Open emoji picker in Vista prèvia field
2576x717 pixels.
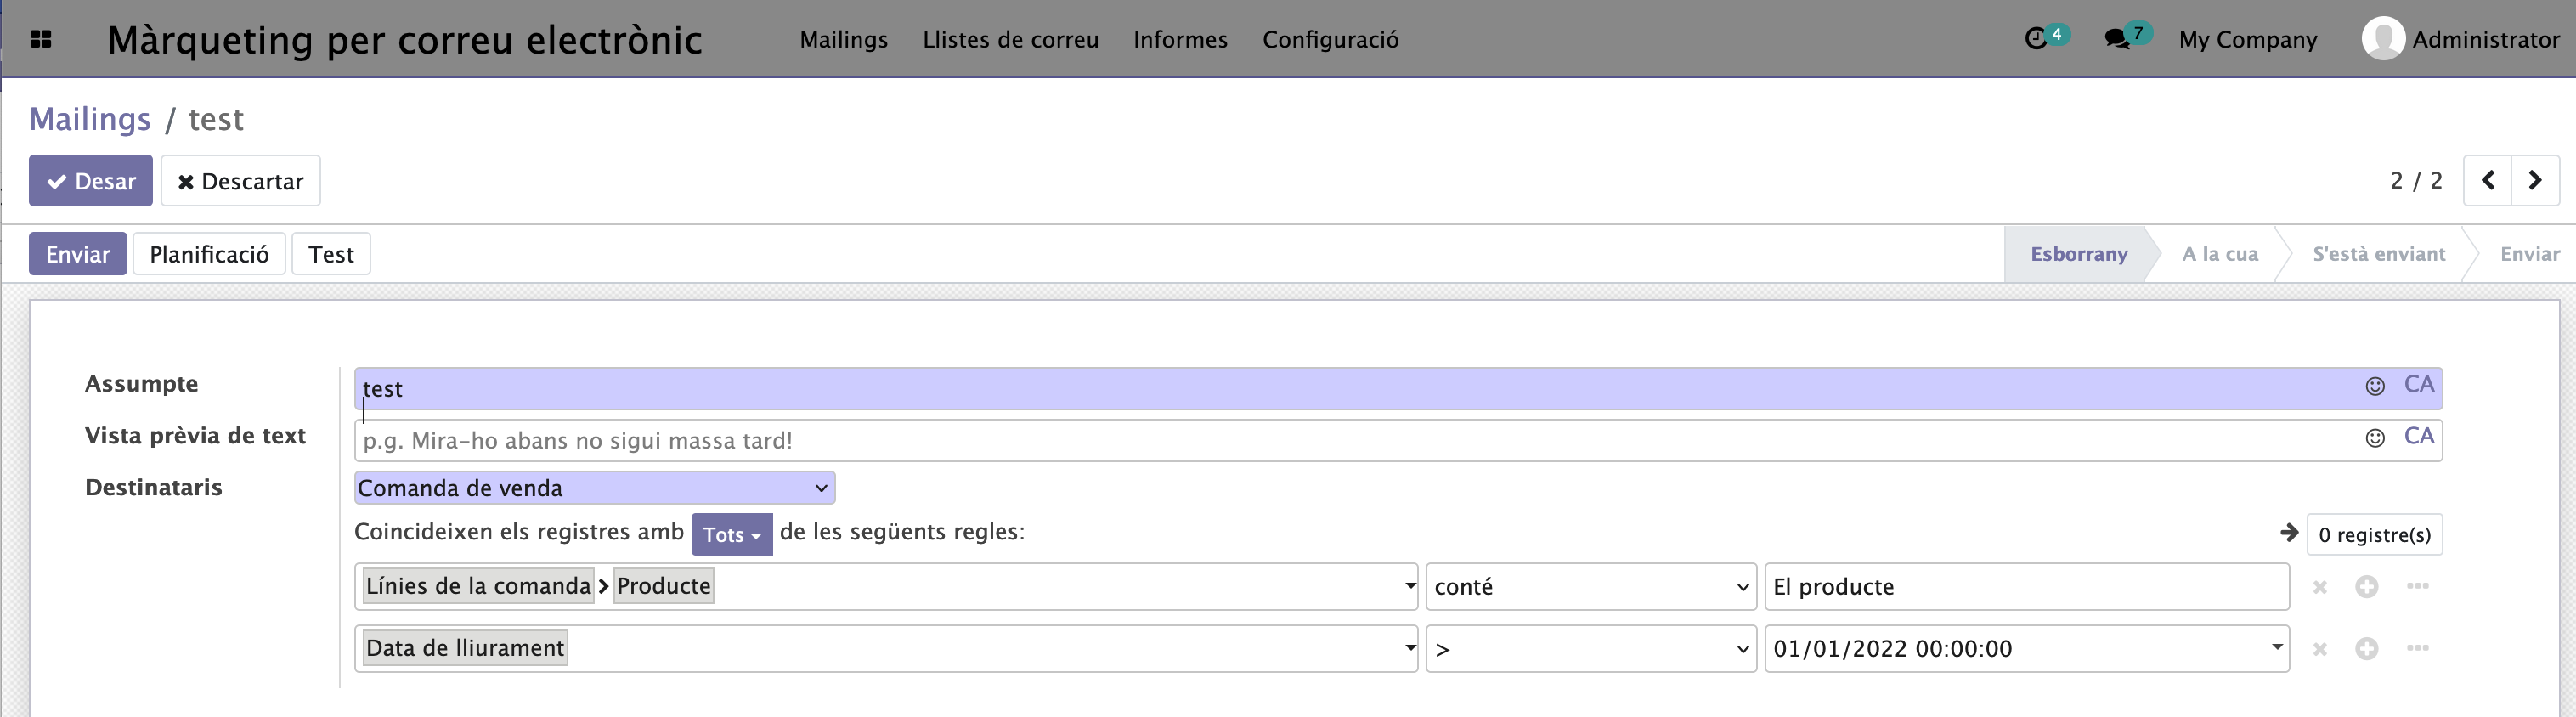click(2375, 438)
